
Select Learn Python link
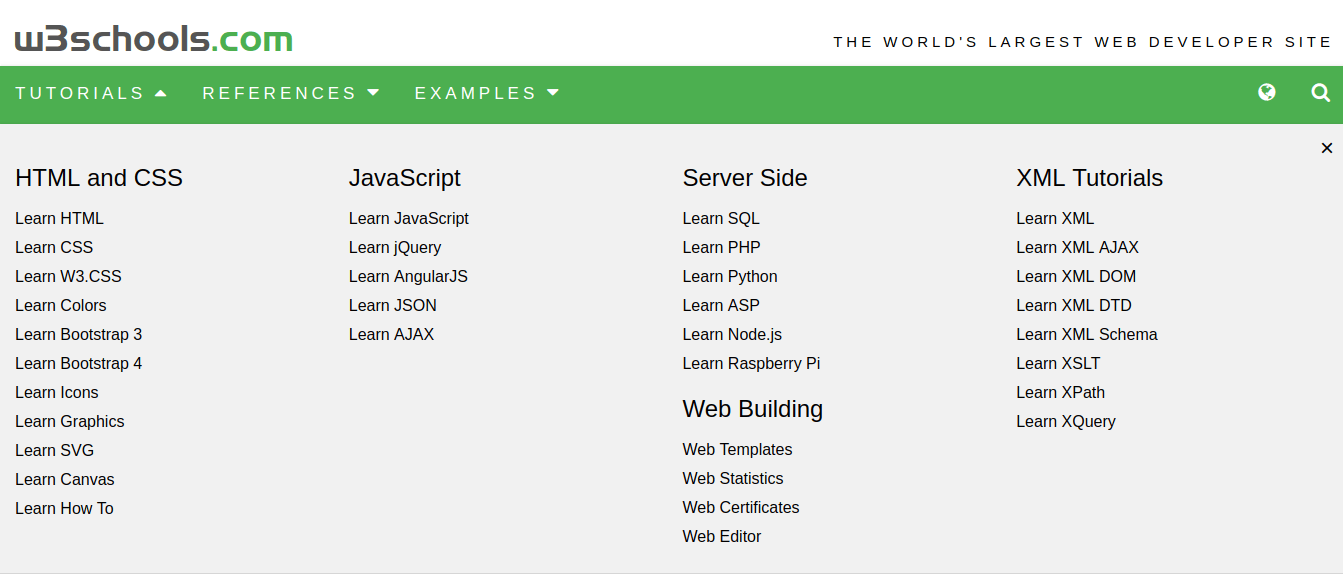tap(730, 276)
